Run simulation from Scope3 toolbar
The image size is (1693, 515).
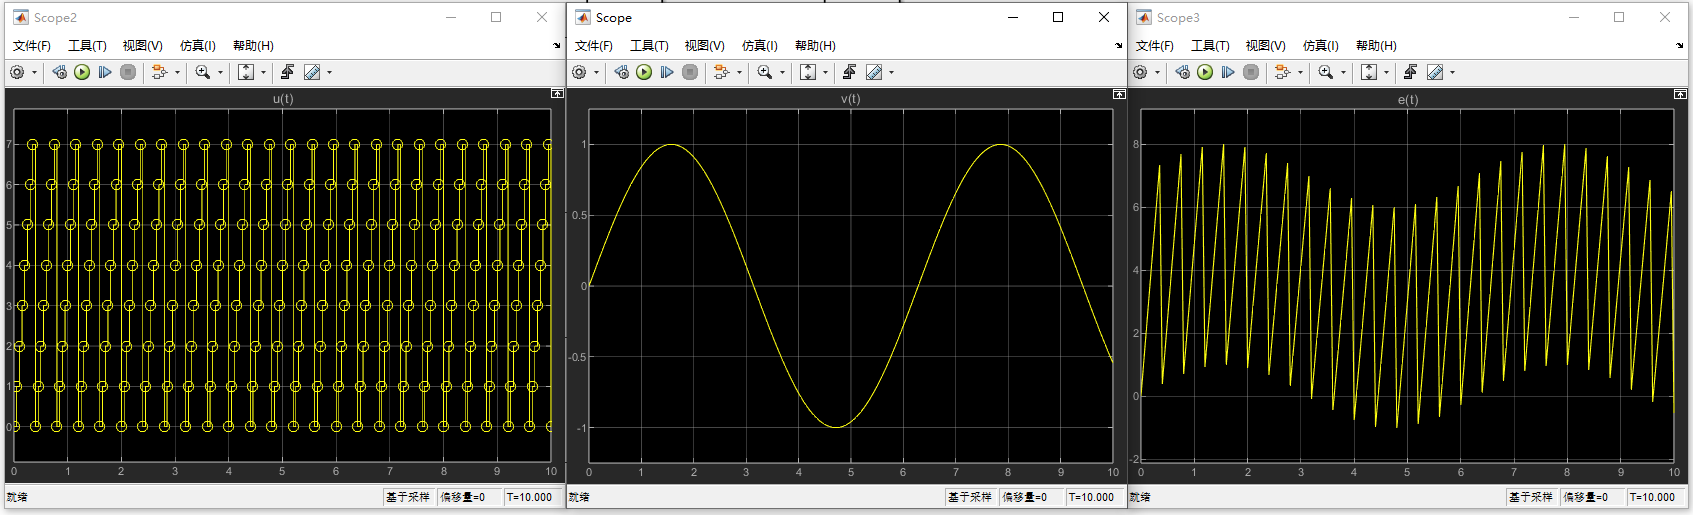1205,72
